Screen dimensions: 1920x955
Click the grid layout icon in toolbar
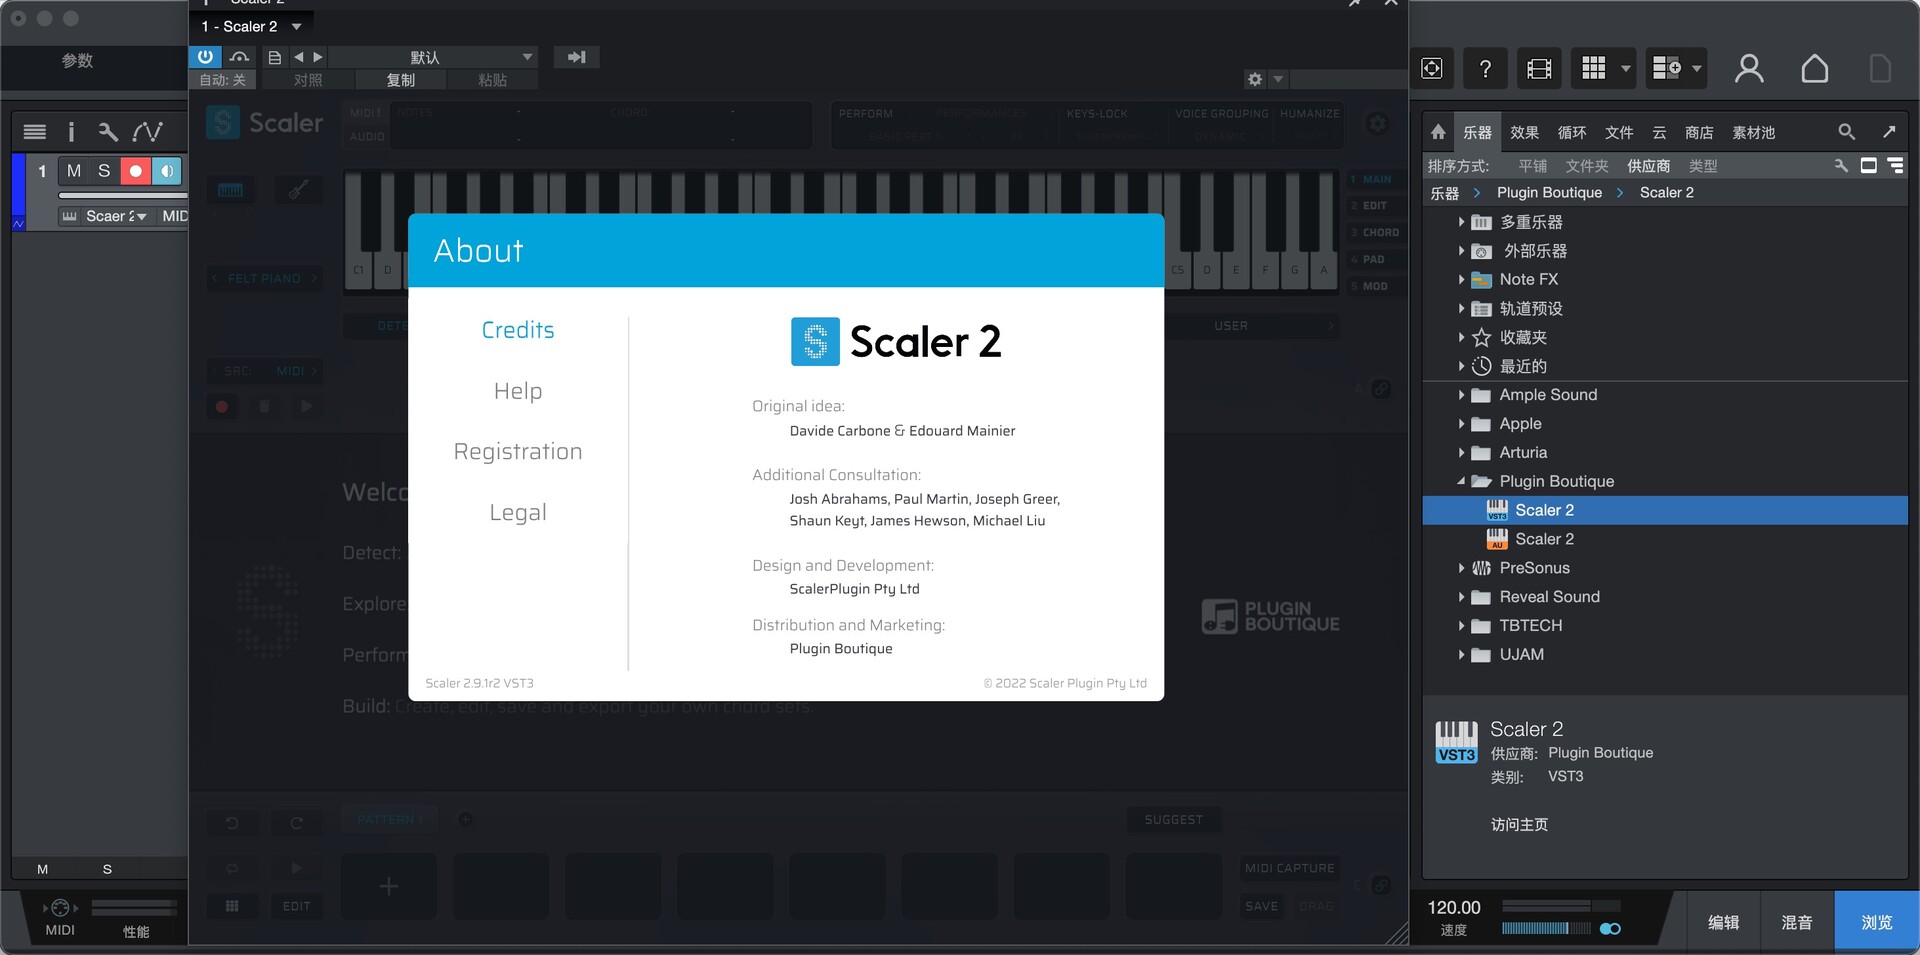(x=1593, y=68)
